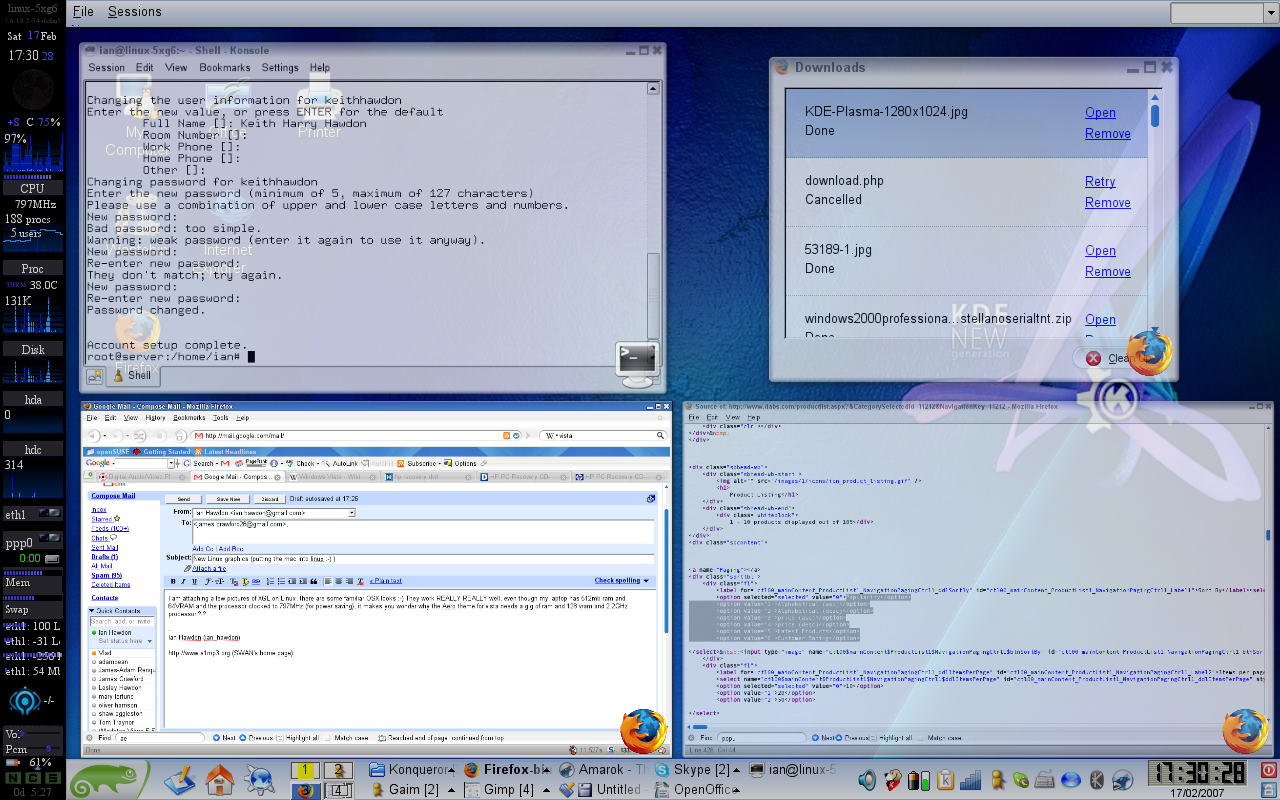Remove KDE-Plasma-1280x1024.jpg from Downloads
The image size is (1280, 800).
point(1108,134)
